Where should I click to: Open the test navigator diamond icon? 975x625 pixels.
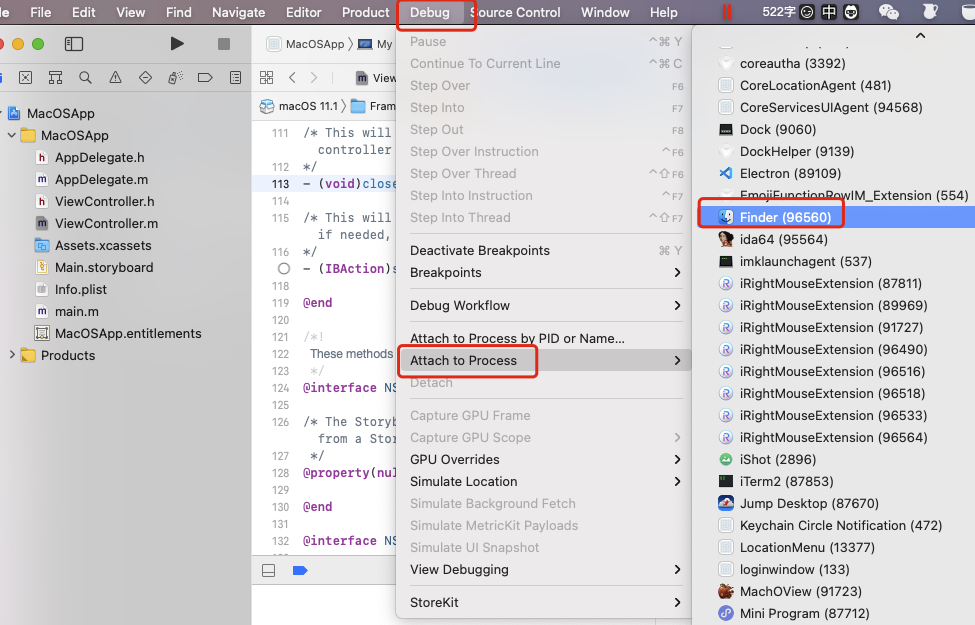pyautogui.click(x=146, y=78)
